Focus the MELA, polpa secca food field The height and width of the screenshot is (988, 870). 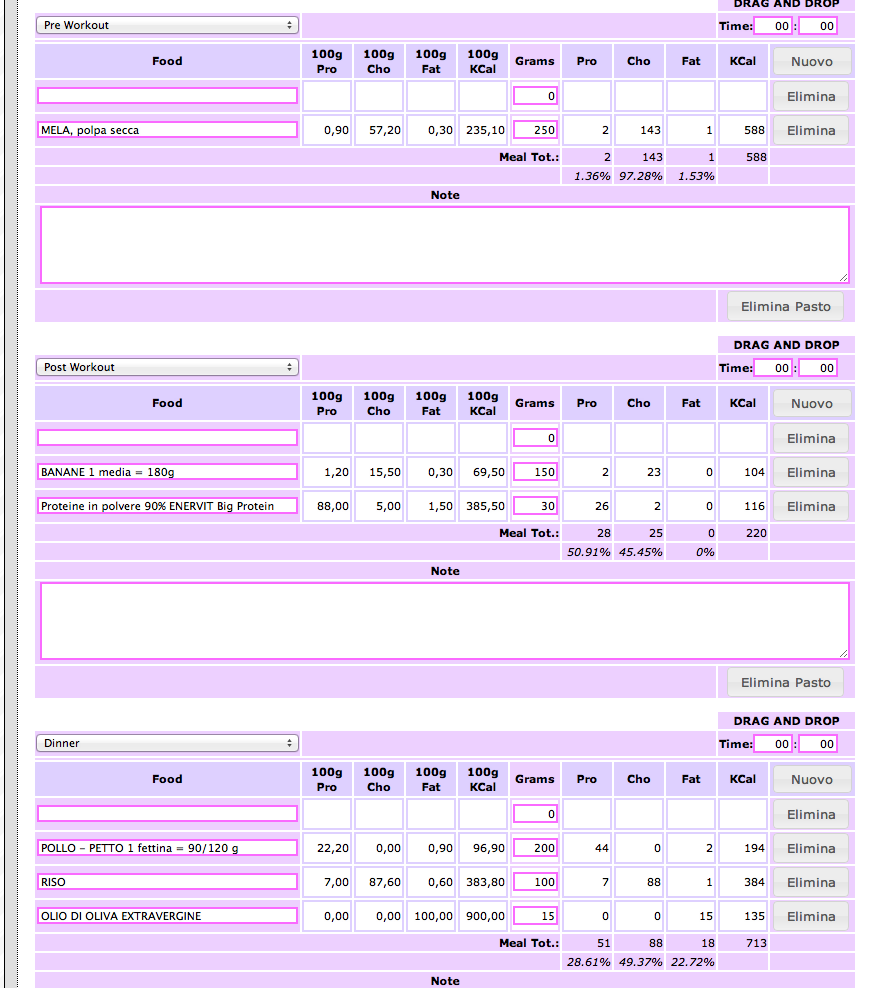point(167,130)
